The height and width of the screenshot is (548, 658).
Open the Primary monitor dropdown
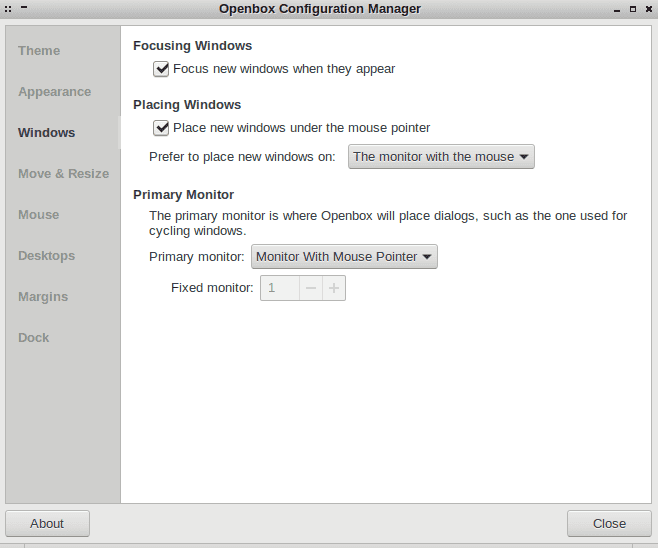click(x=344, y=257)
